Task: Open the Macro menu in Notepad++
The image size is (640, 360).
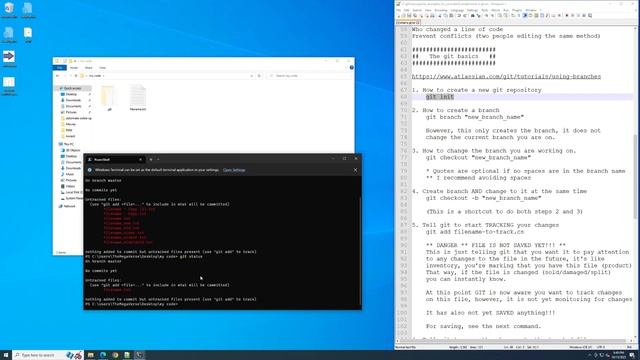Action: (496, 10)
